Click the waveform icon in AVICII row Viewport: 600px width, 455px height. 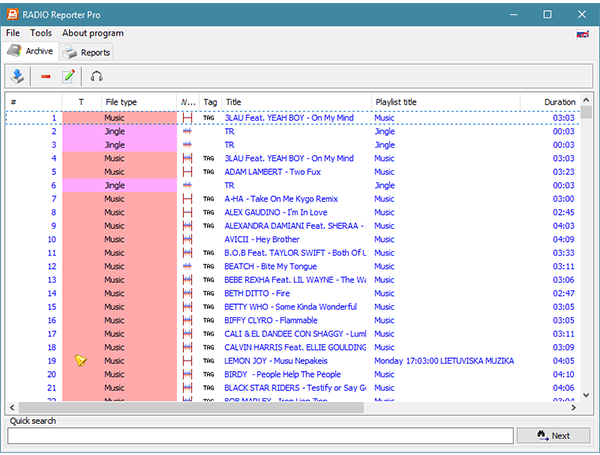click(188, 240)
